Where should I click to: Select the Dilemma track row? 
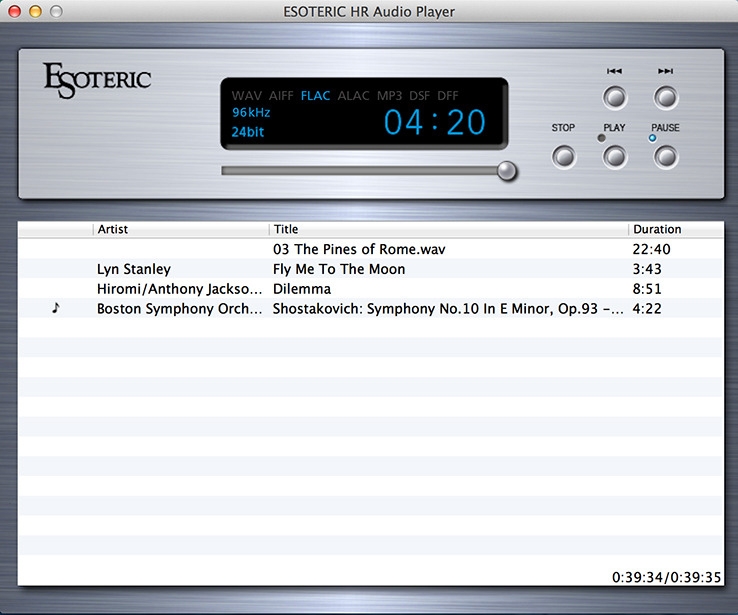[x=301, y=289]
